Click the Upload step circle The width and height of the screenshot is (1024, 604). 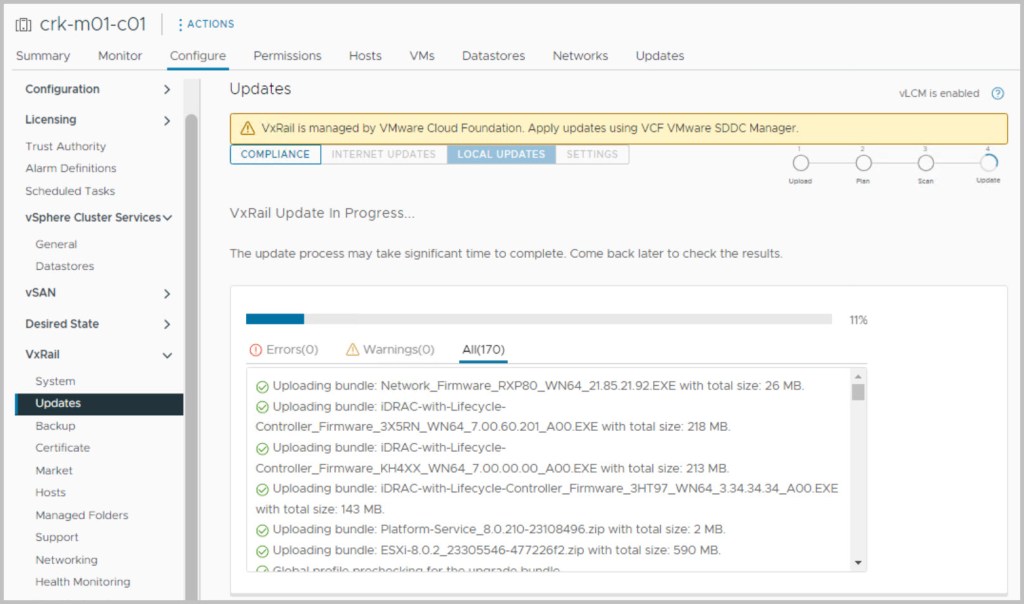(800, 163)
